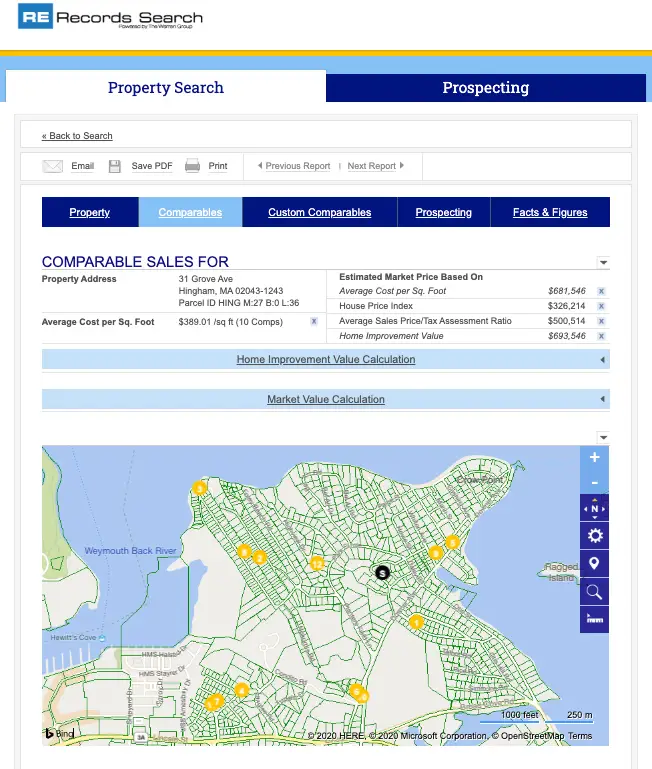Activate the map ruler measure tool
The height and width of the screenshot is (769, 652).
(x=594, y=619)
